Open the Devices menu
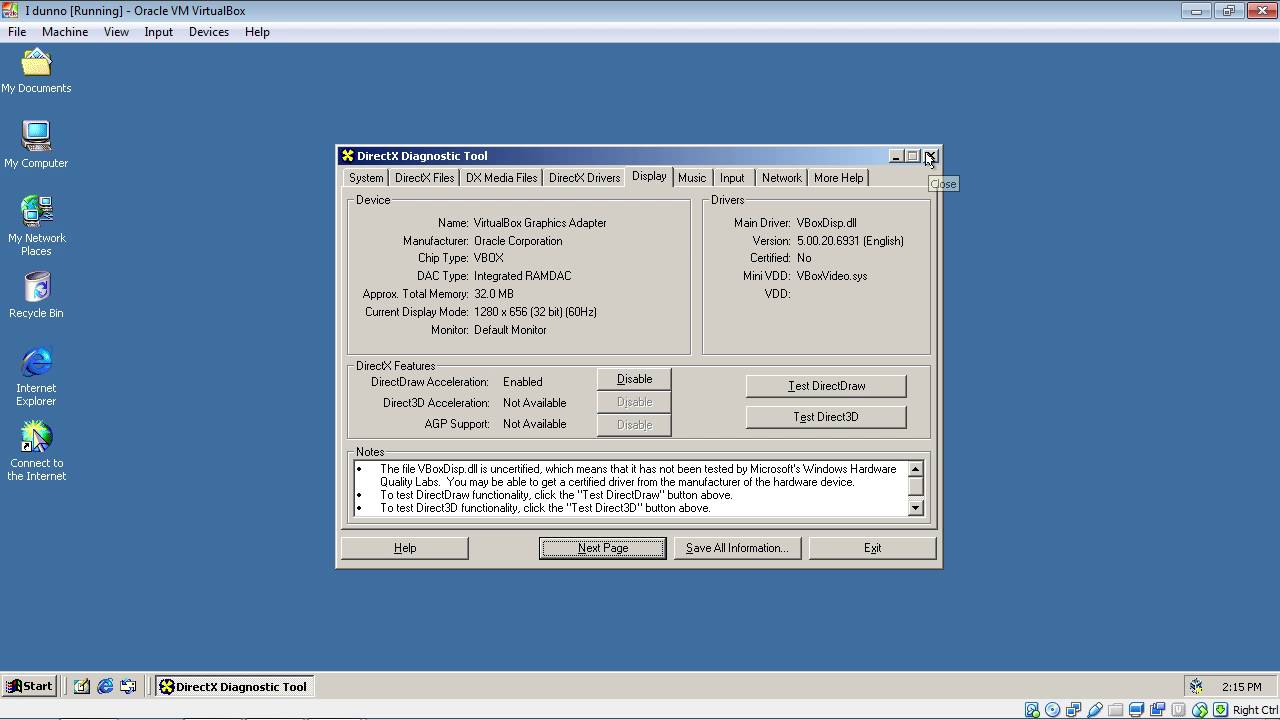The width and height of the screenshot is (1280, 720). (208, 32)
